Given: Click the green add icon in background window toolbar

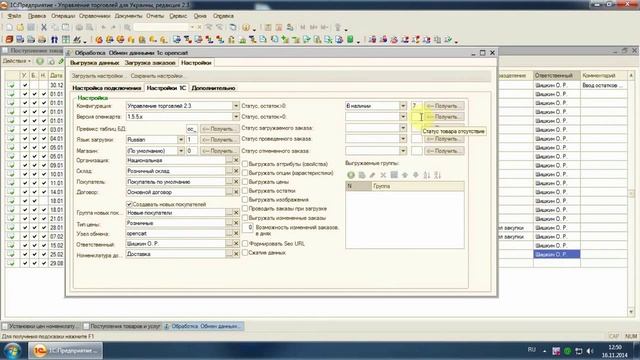Looking at the screenshot, I should click(40, 61).
